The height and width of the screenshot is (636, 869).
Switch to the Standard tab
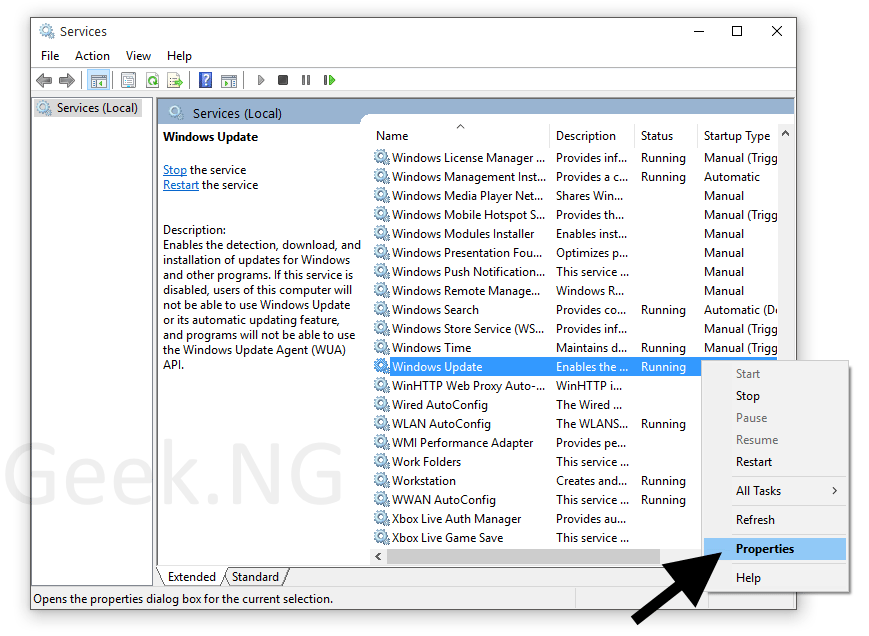click(255, 577)
